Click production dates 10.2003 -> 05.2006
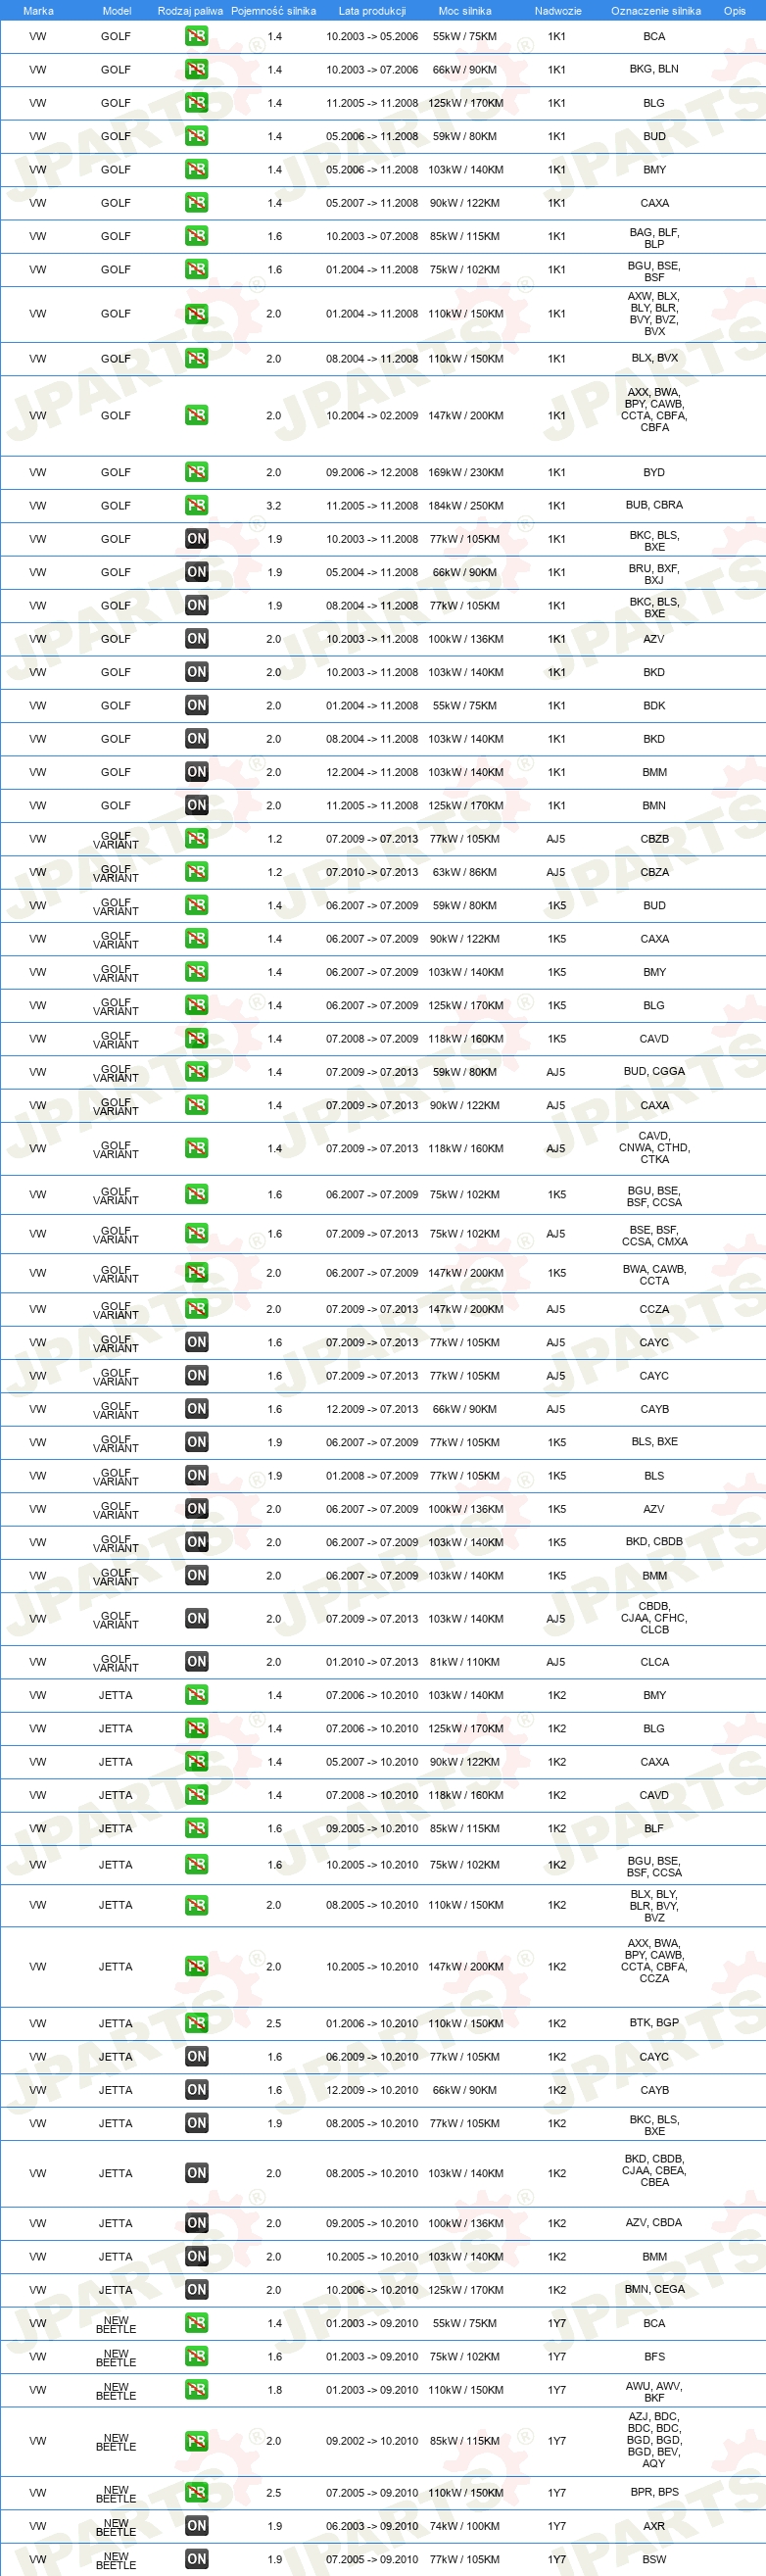The image size is (766, 2576). pyautogui.click(x=372, y=36)
